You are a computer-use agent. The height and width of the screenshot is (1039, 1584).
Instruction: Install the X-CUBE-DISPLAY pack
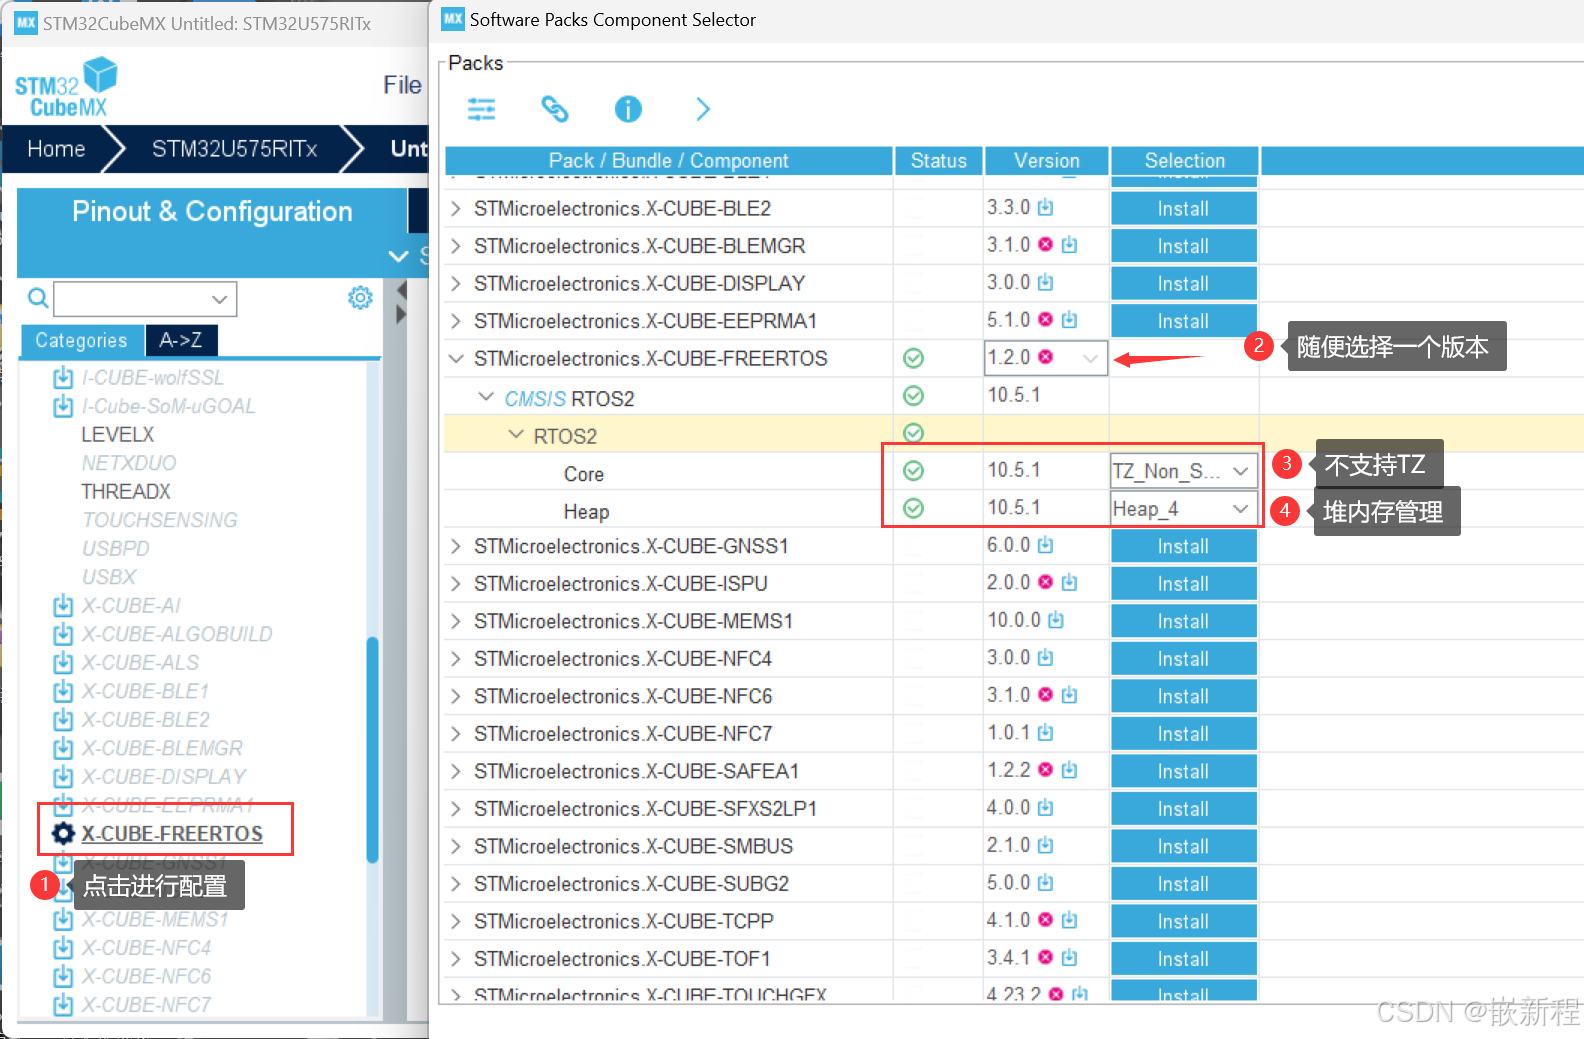tap(1183, 283)
